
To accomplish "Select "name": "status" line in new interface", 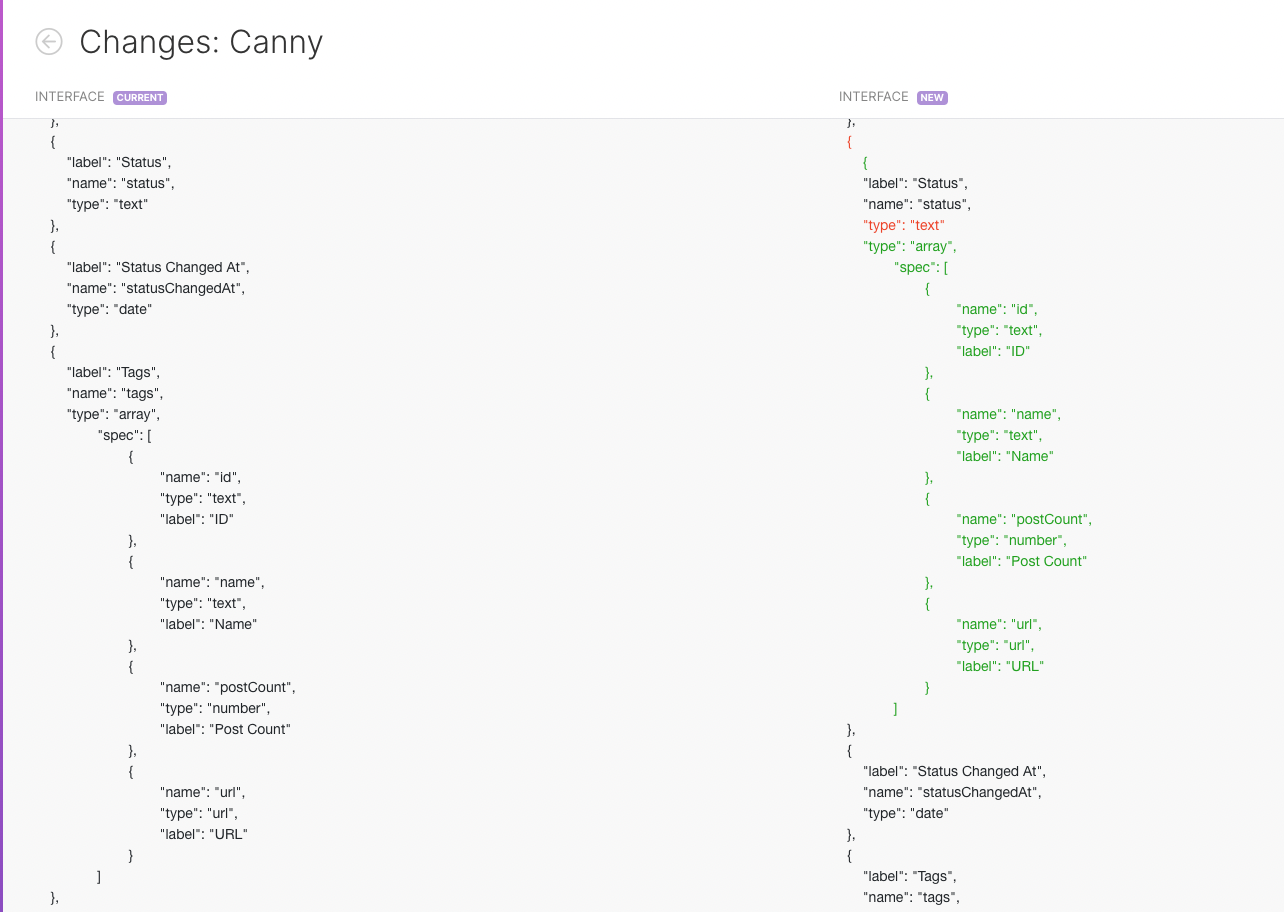I will click(918, 204).
